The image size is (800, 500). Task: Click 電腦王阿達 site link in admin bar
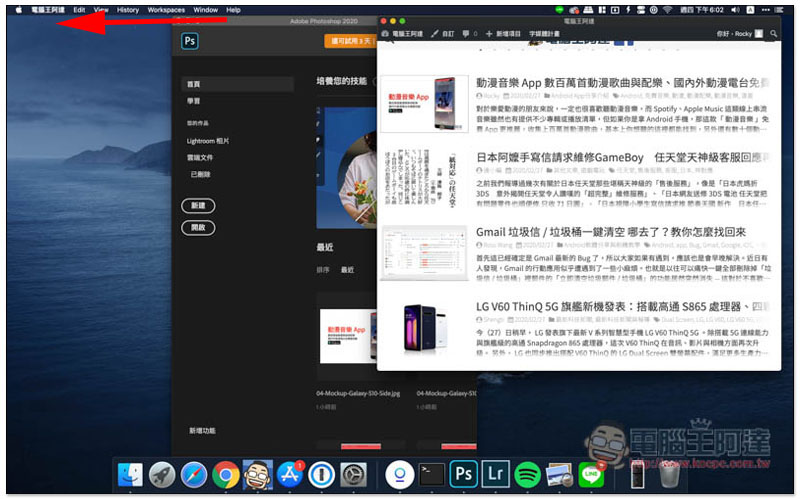[402, 34]
